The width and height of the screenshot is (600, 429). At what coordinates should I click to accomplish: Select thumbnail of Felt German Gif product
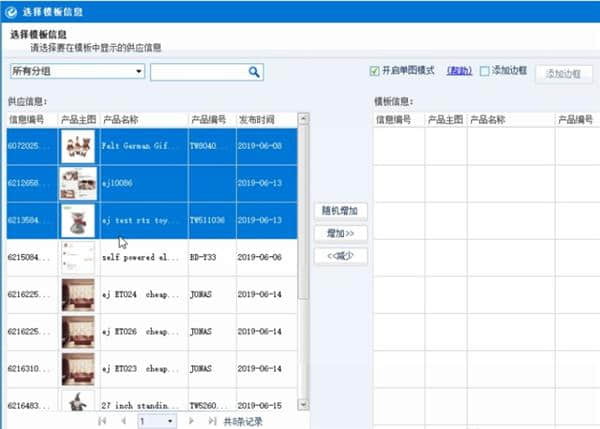pos(78,146)
